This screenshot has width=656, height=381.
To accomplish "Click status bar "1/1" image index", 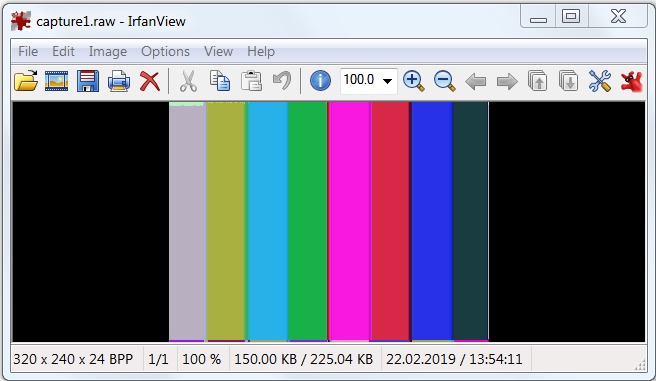I will [x=158, y=359].
